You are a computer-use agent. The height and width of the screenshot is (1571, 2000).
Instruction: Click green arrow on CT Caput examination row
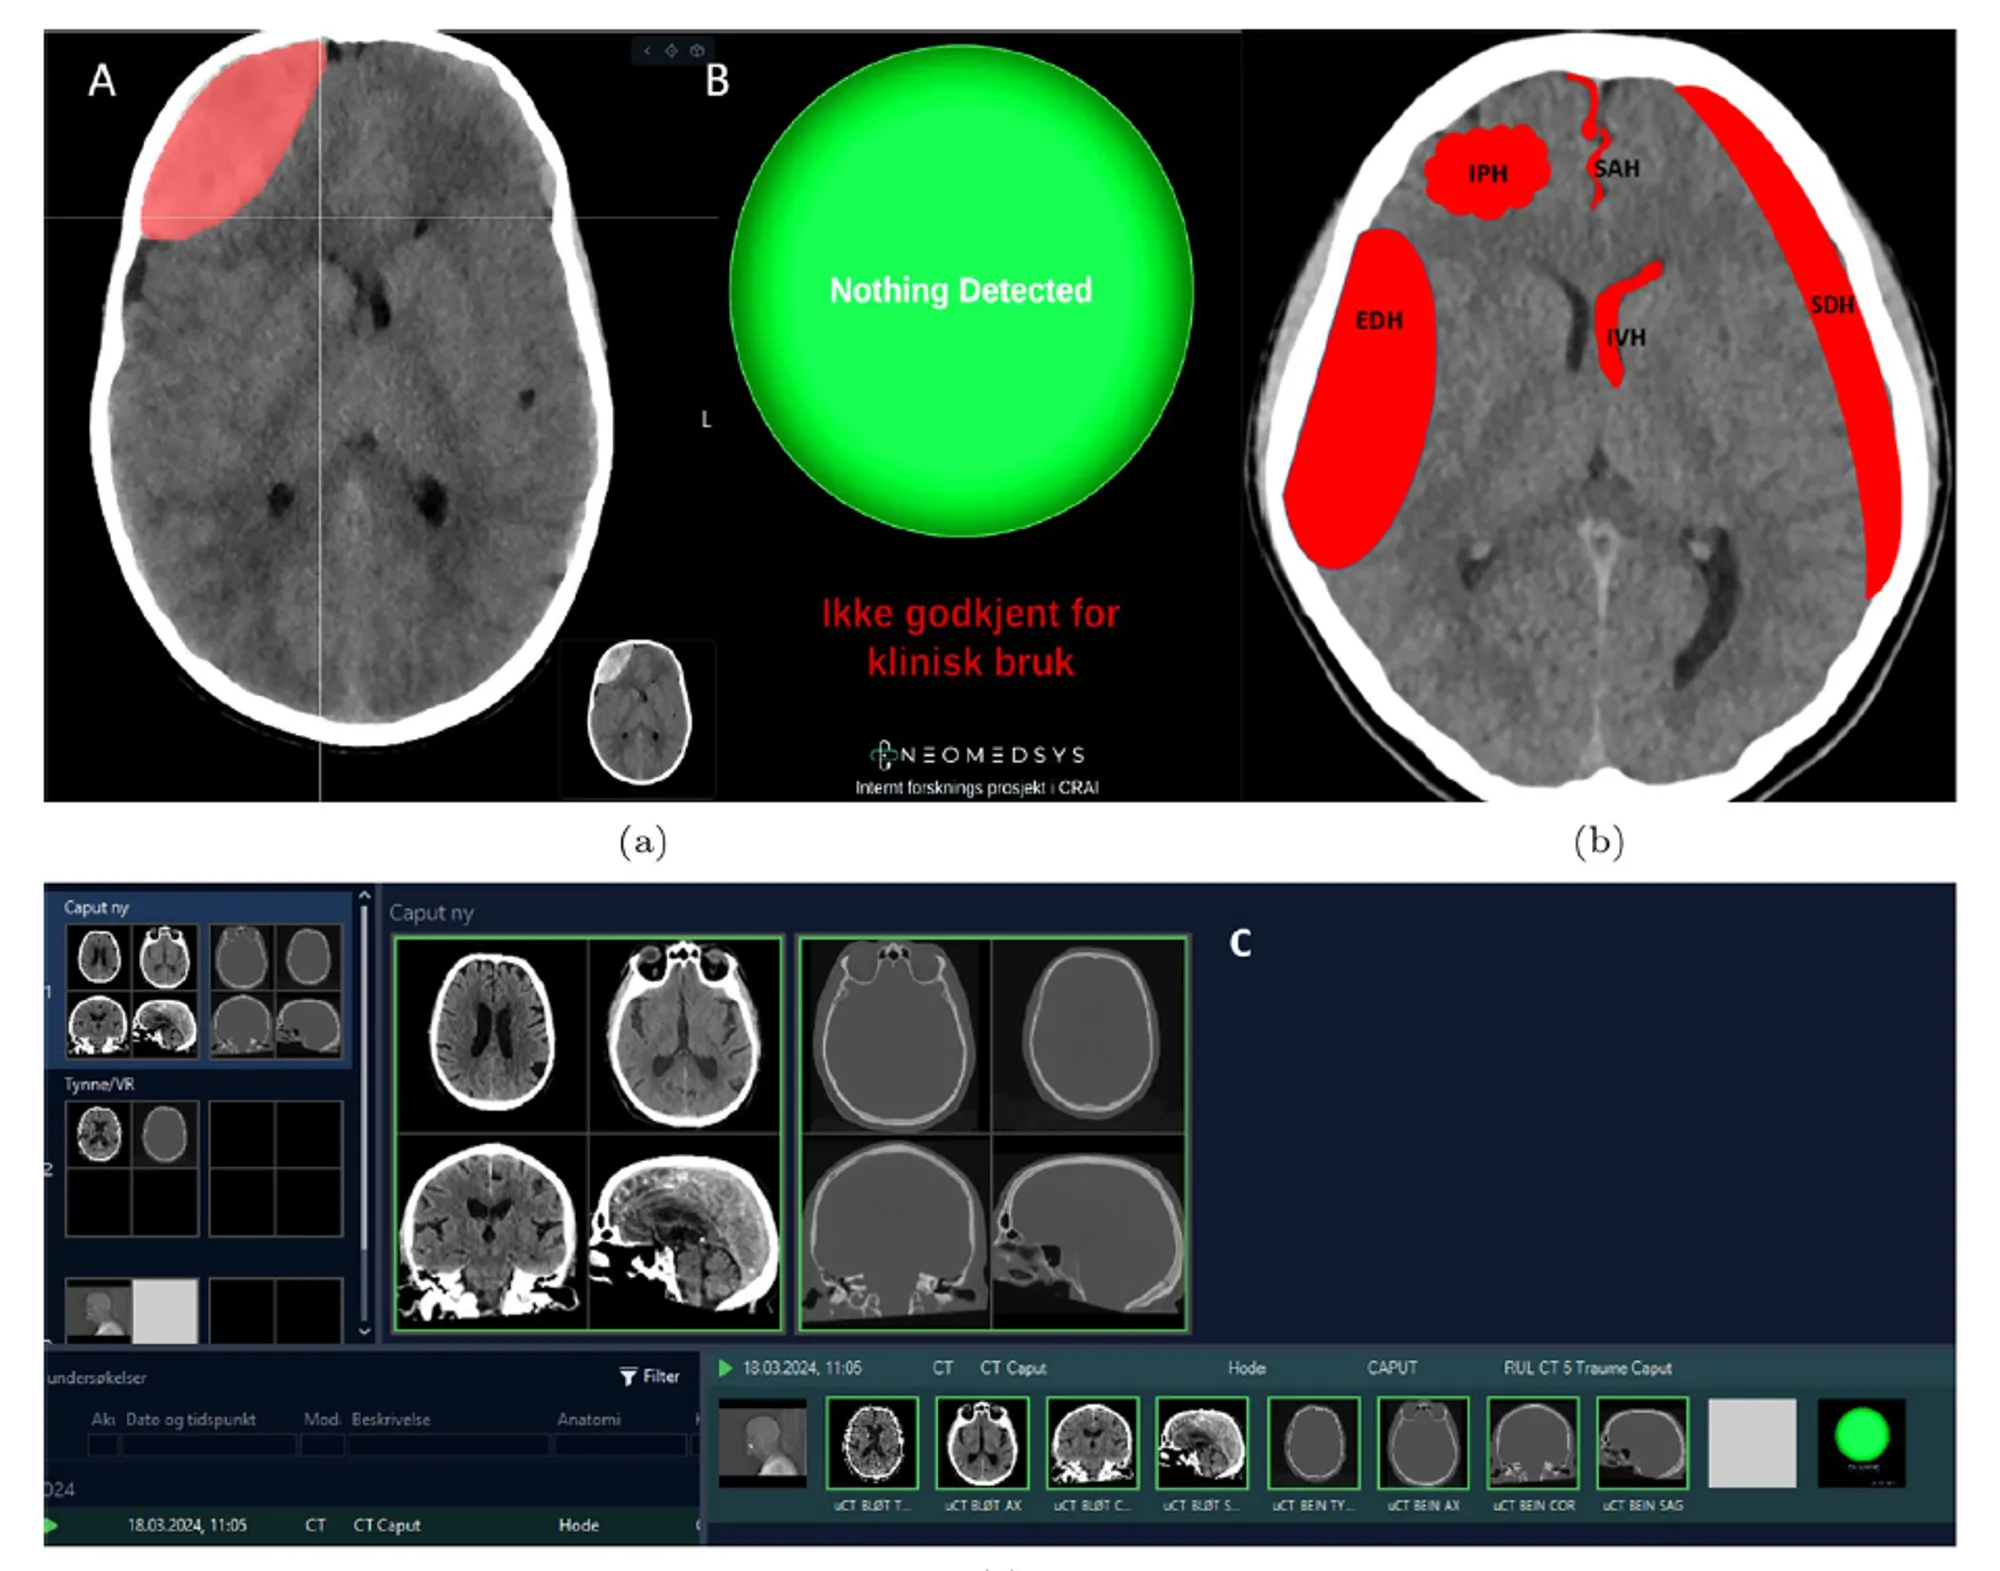pyautogui.click(x=51, y=1525)
